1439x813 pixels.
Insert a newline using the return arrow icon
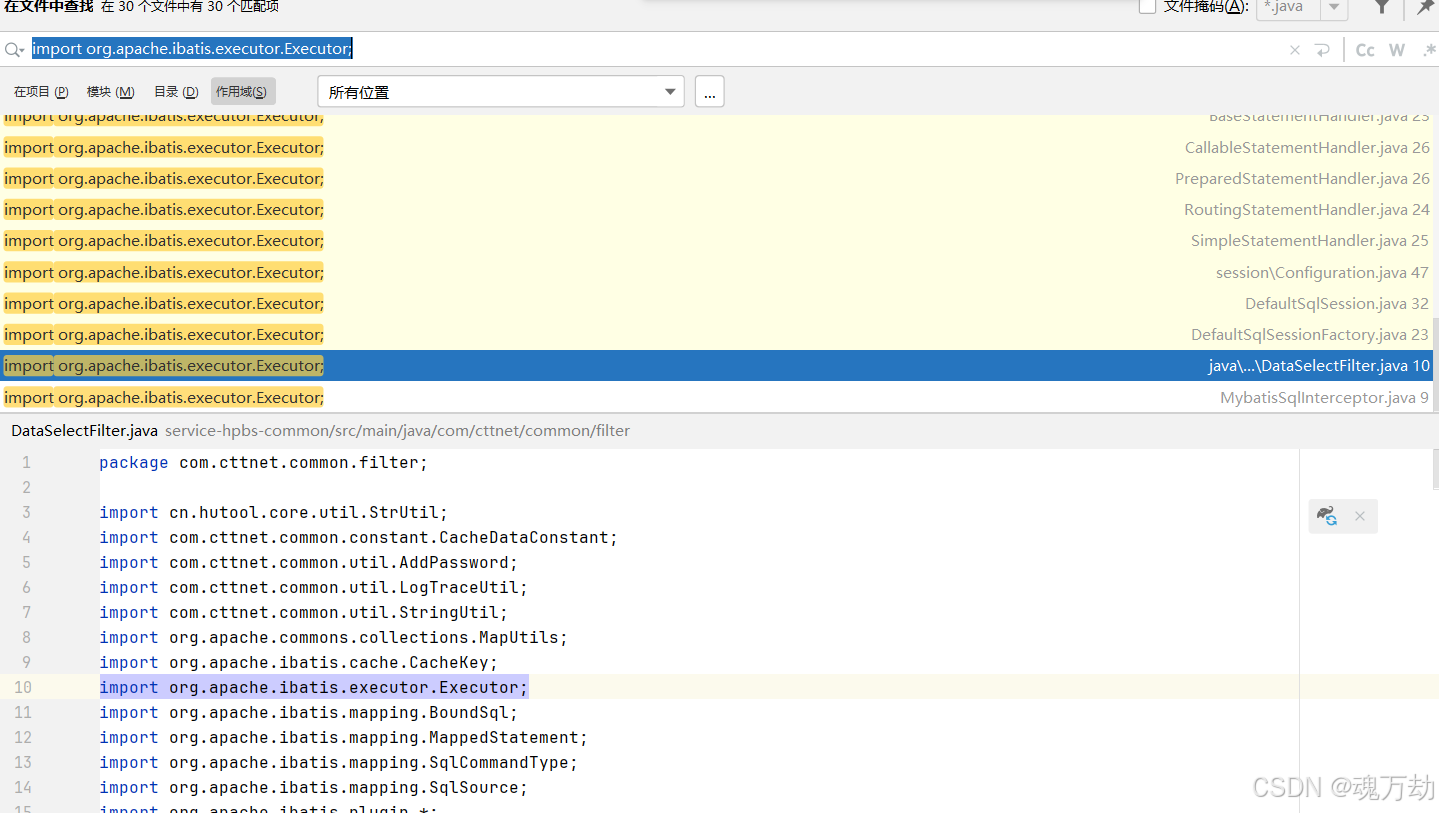coord(1323,48)
